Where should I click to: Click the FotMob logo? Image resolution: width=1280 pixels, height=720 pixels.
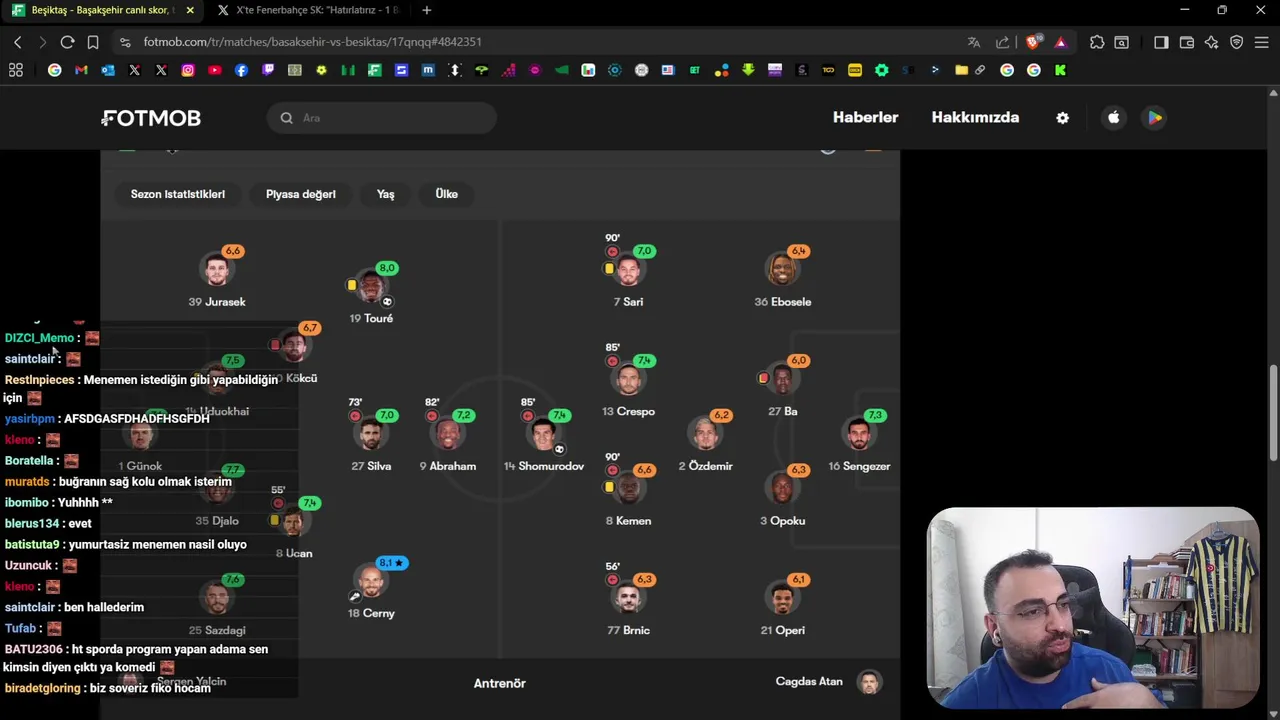point(151,118)
